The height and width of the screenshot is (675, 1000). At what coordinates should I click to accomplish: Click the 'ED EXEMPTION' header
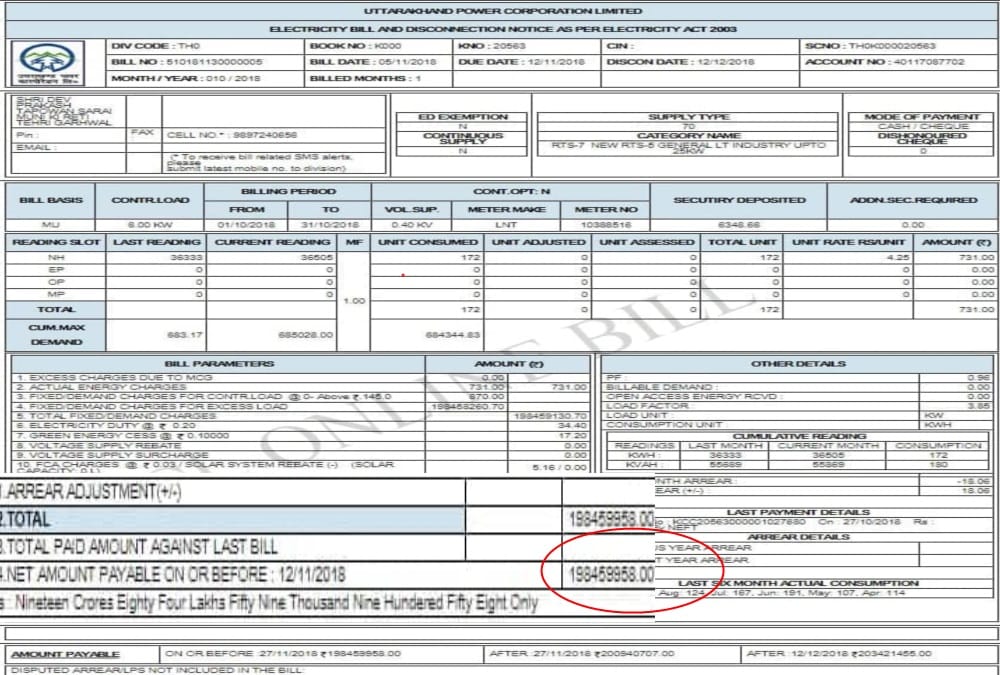462,117
